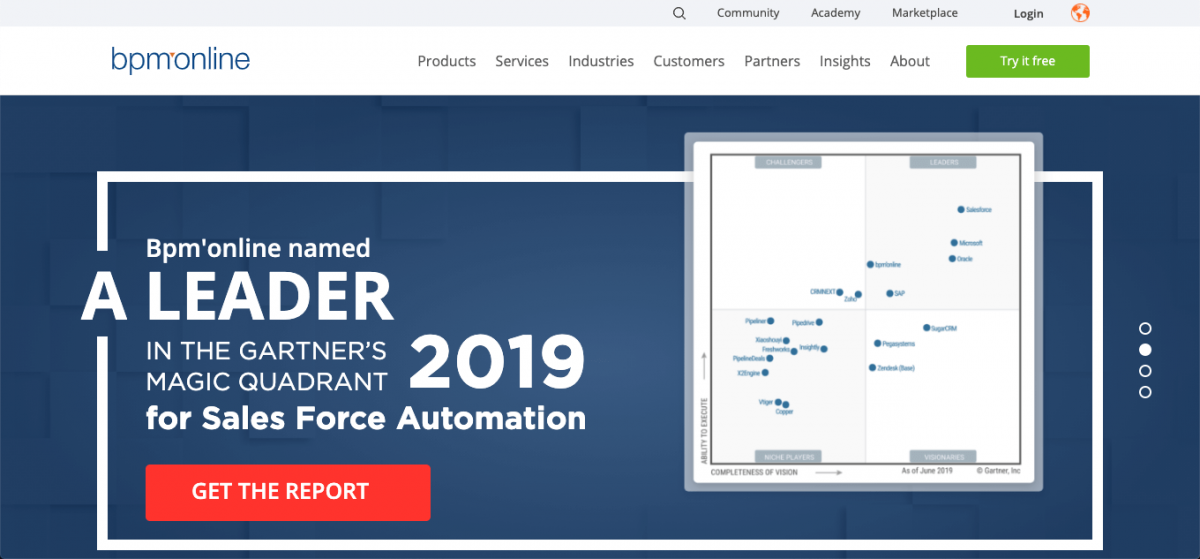The width and height of the screenshot is (1200, 559).
Task: Click the bpm'online dot in the chart
Action: (x=870, y=265)
